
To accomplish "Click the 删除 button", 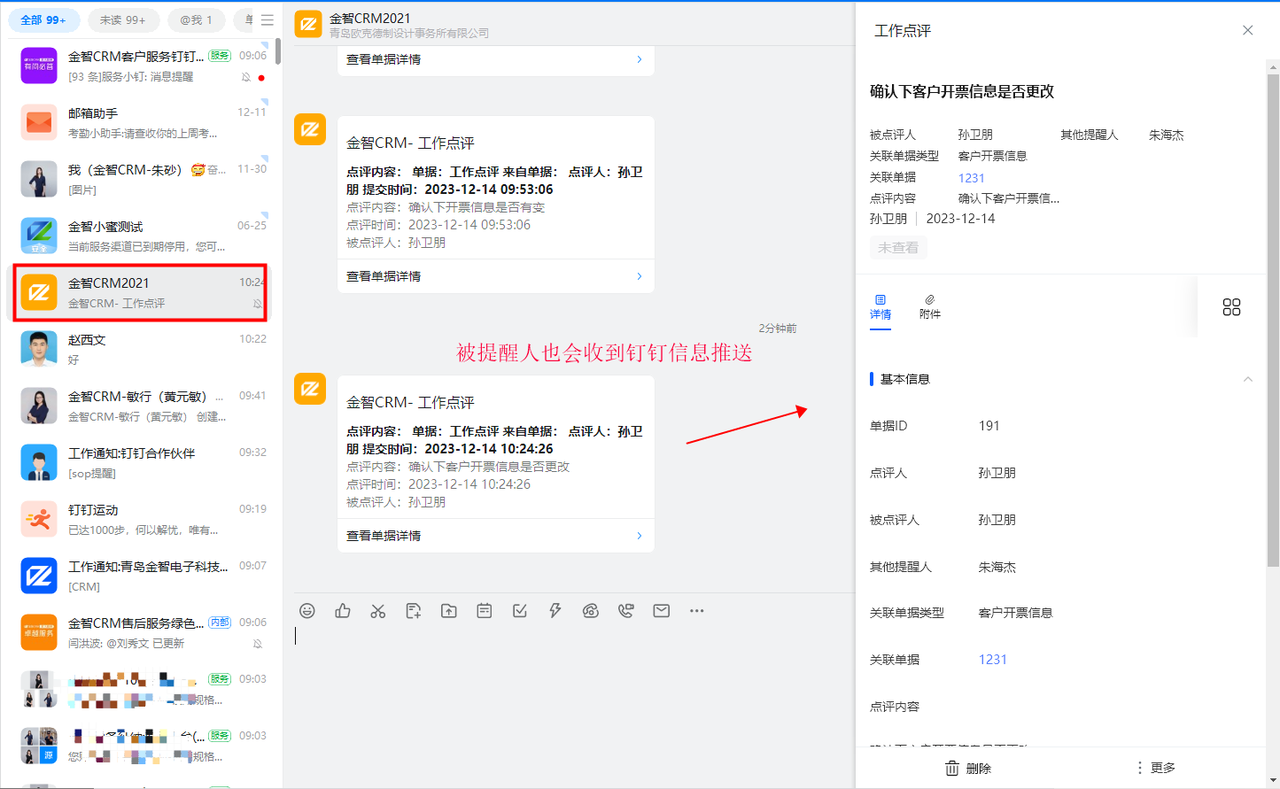I will point(968,768).
